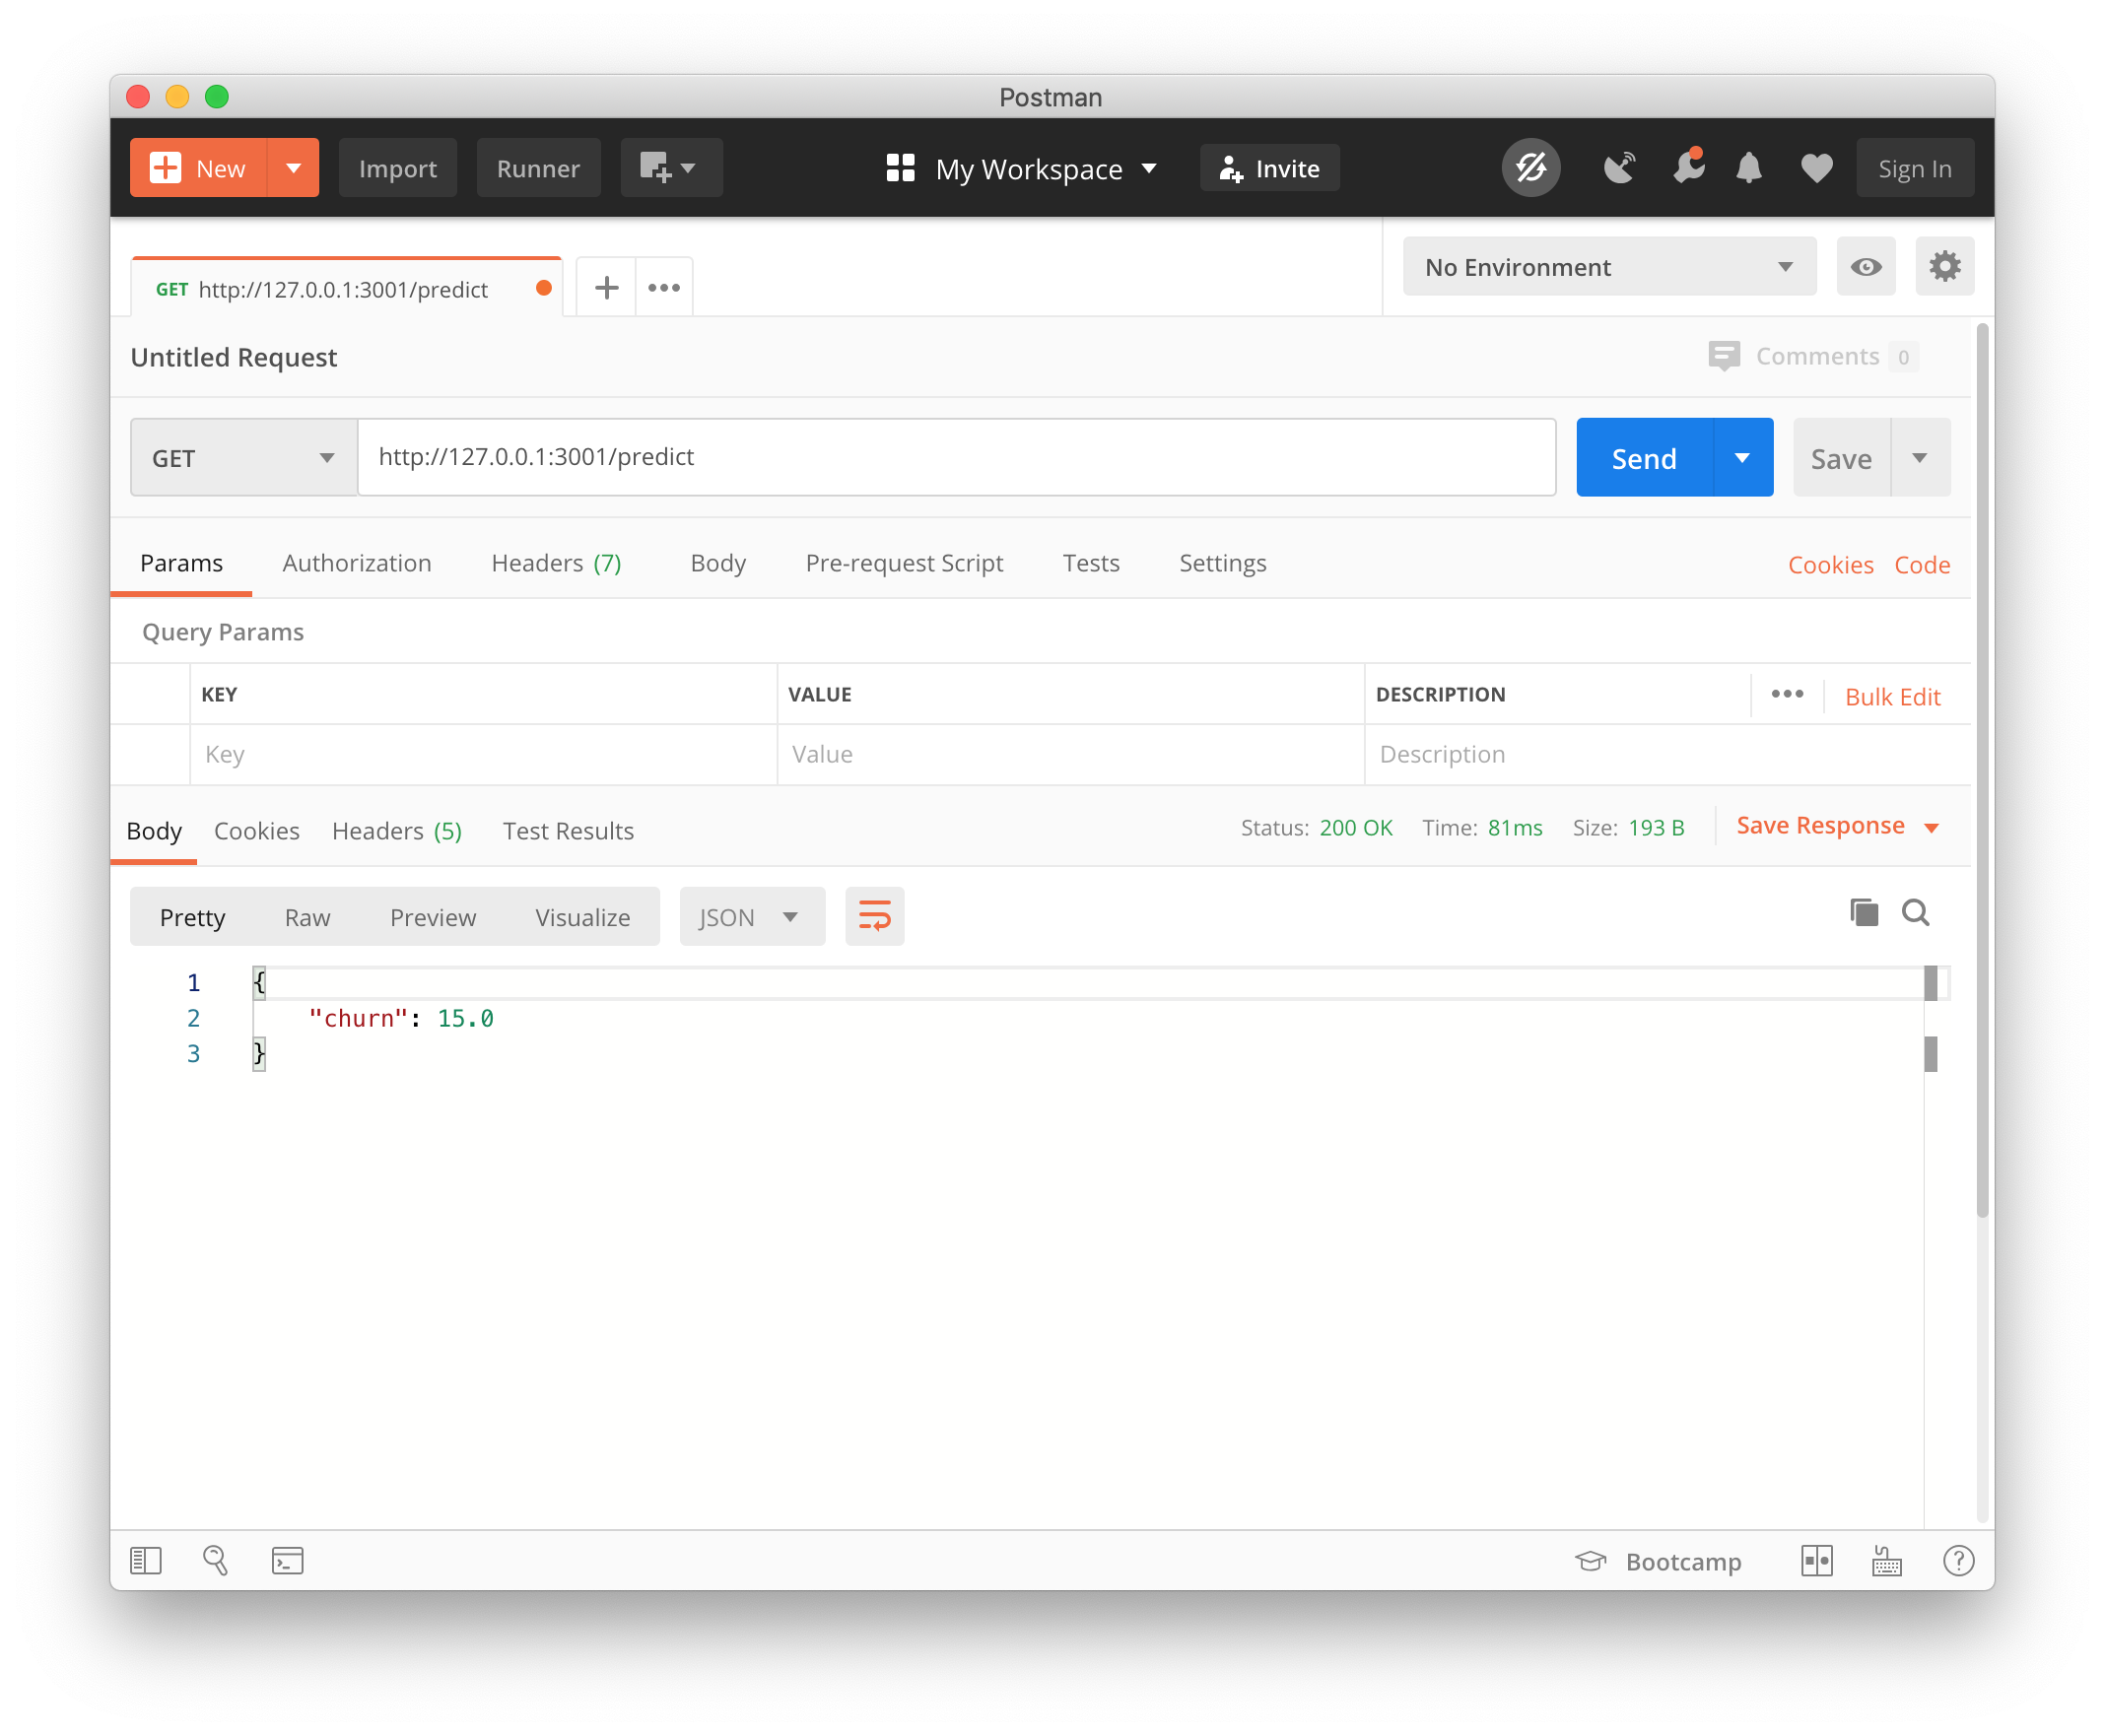Open the Save options dropdown arrow
Image resolution: width=2105 pixels, height=1736 pixels.
pyautogui.click(x=1919, y=458)
